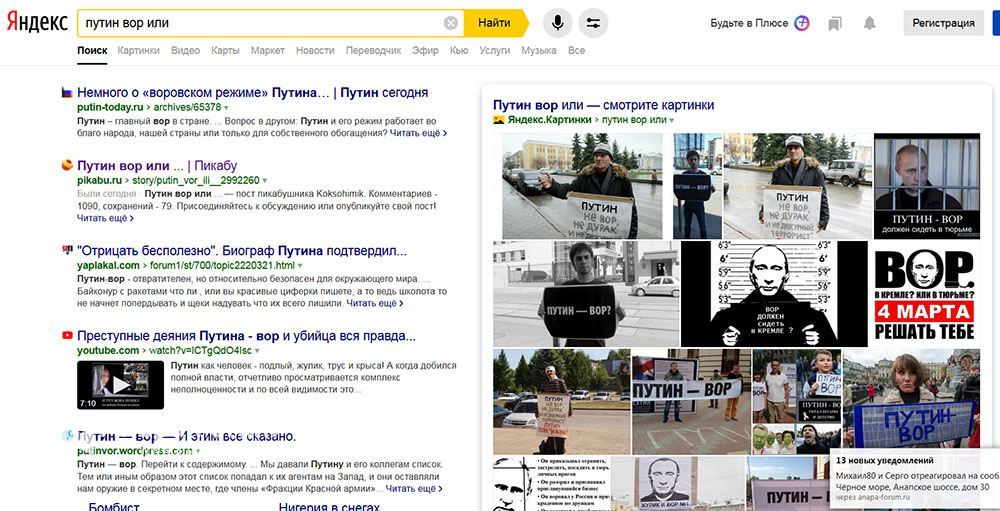Open search settings via the sliders icon

tap(593, 24)
